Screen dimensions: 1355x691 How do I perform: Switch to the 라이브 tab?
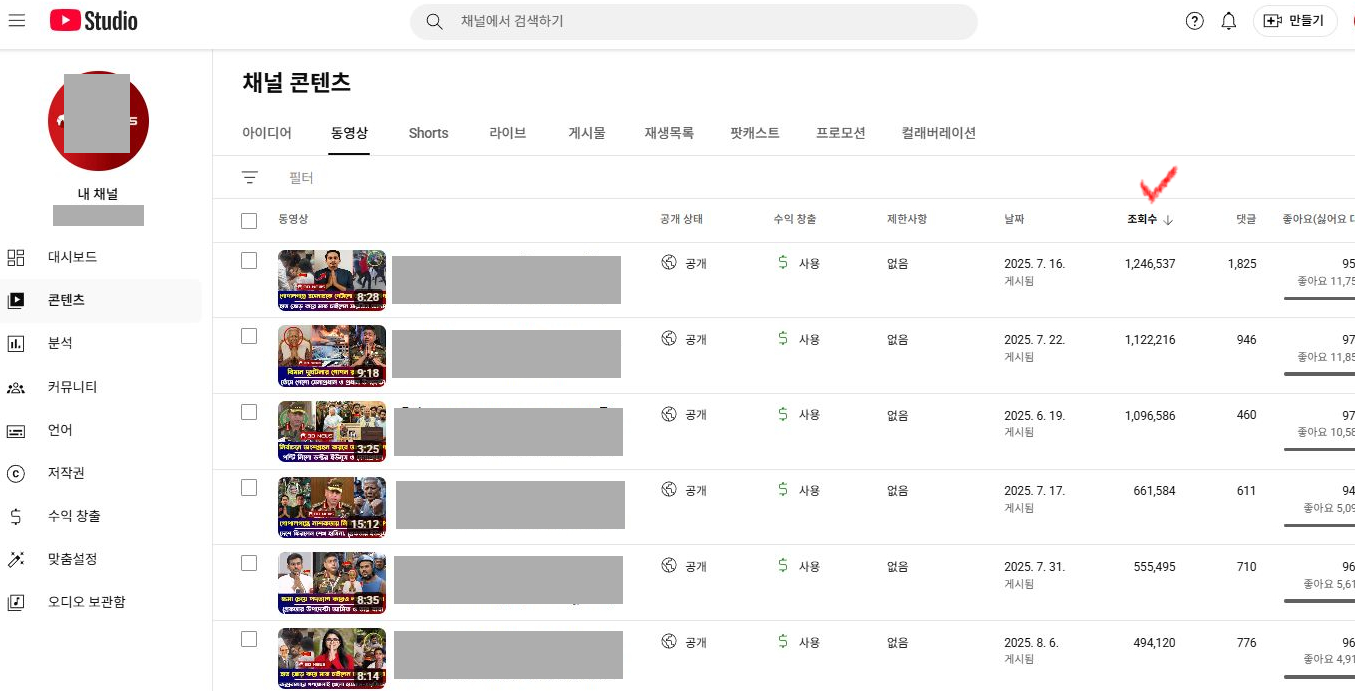tap(507, 133)
